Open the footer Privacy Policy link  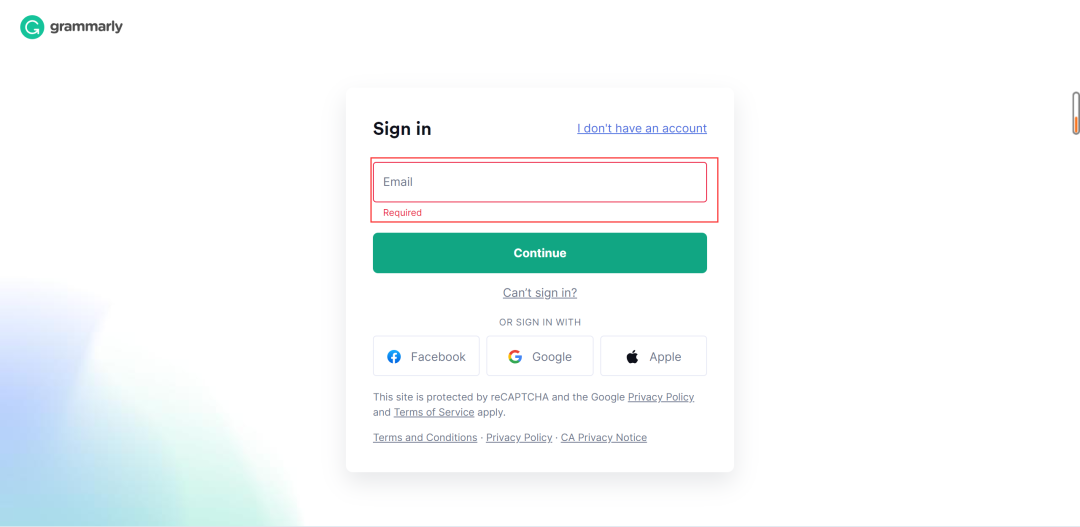(519, 437)
